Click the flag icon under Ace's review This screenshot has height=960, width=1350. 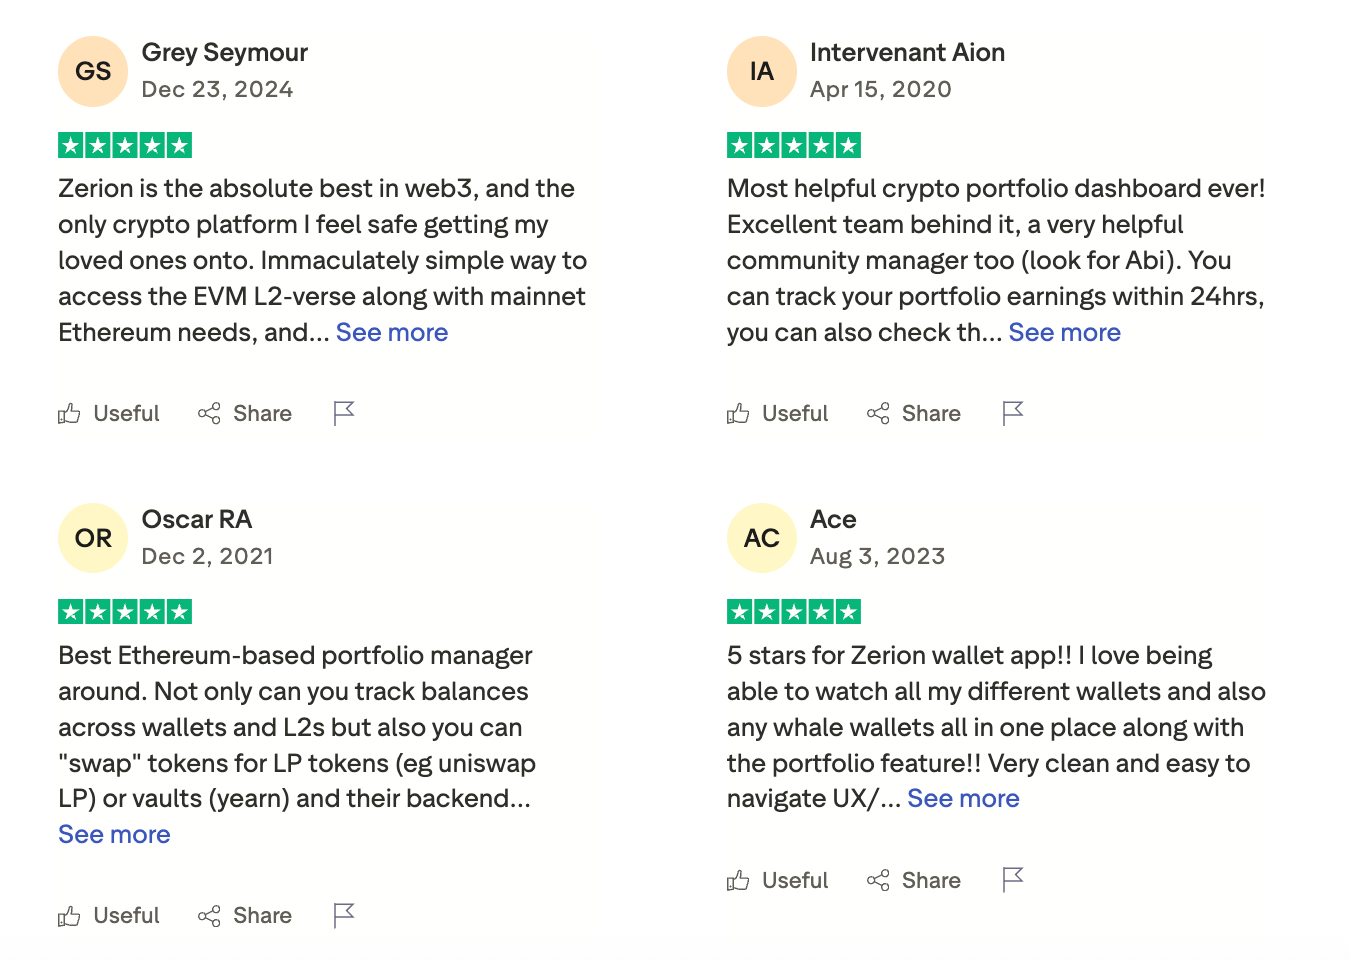point(1012,879)
